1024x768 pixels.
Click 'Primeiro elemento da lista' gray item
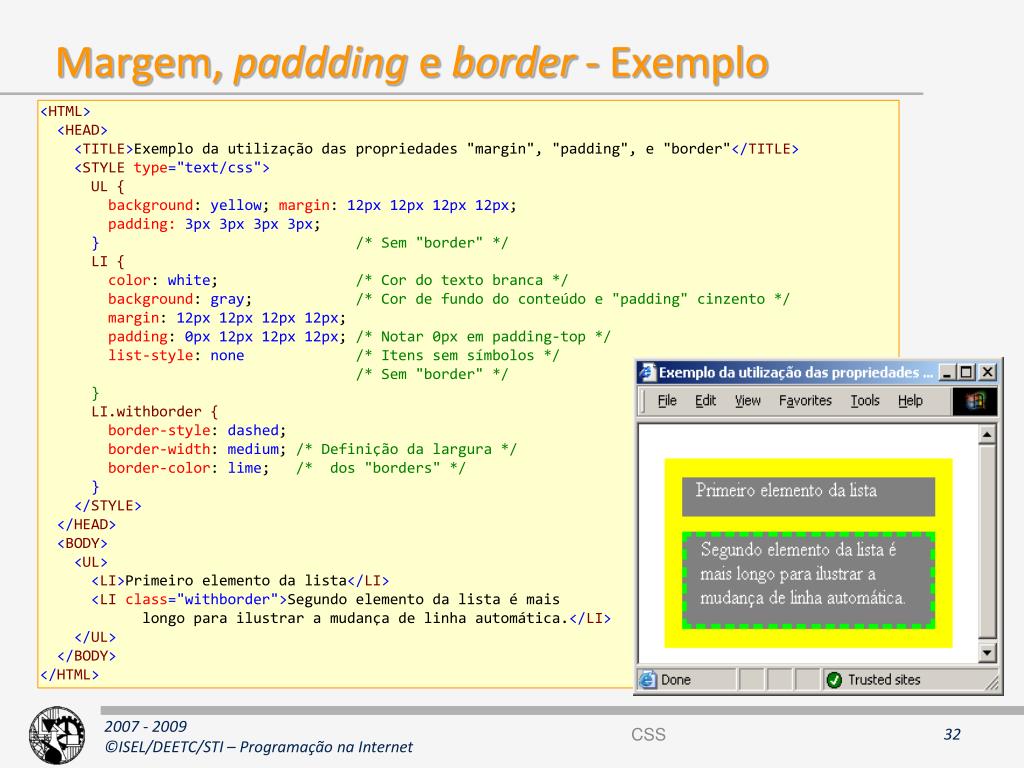click(x=808, y=496)
